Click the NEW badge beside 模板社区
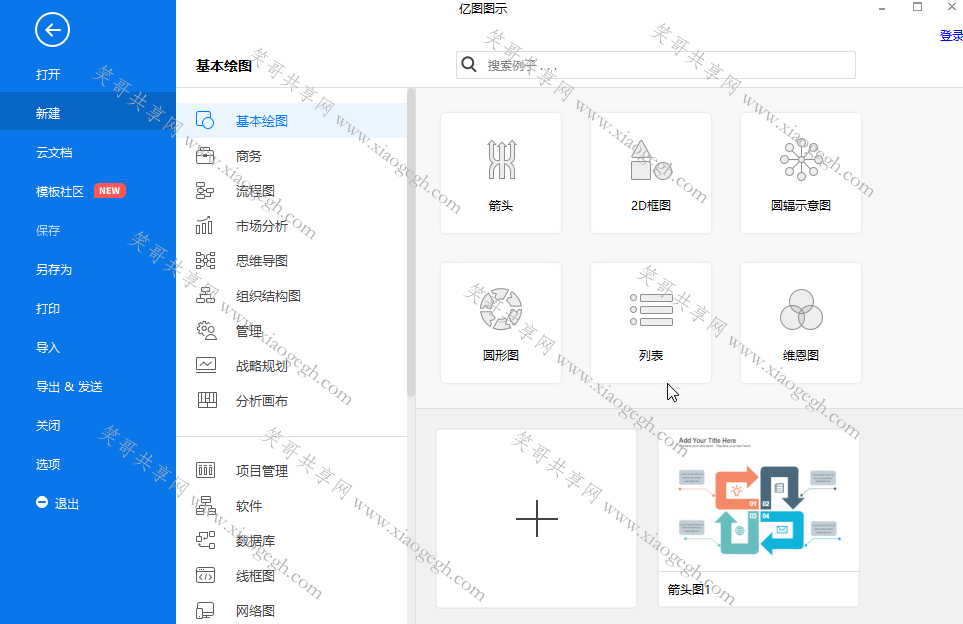The width and height of the screenshot is (963, 624). [110, 191]
